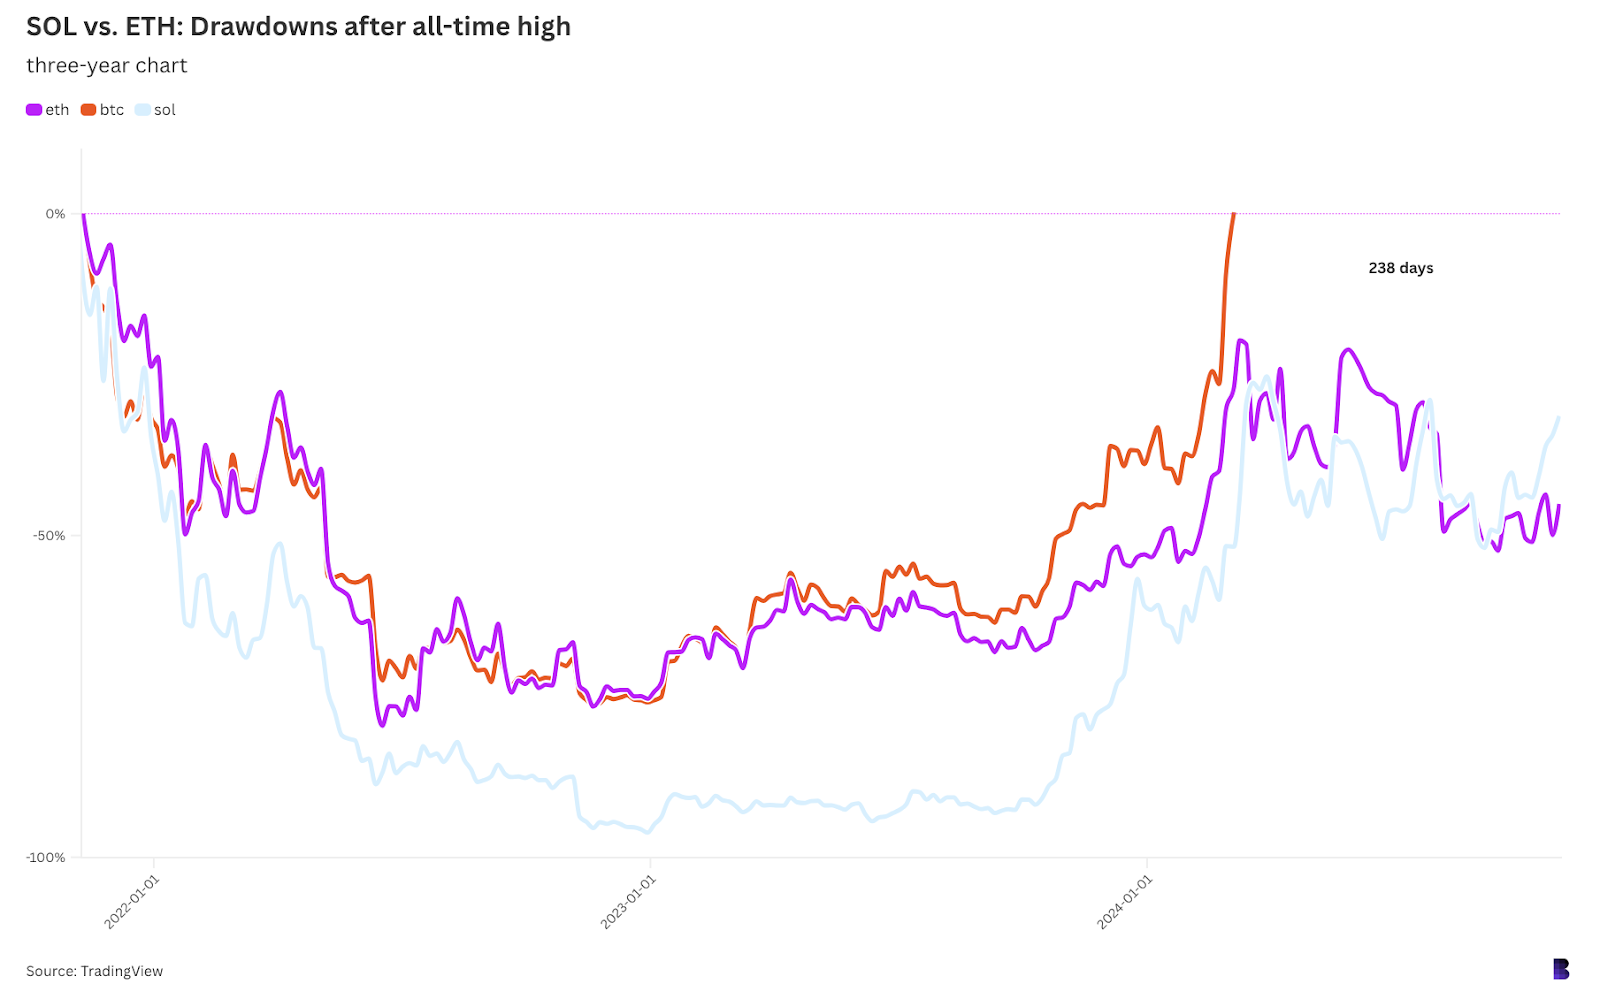
Task: Click the "238 days" annotation
Action: coord(1400,268)
